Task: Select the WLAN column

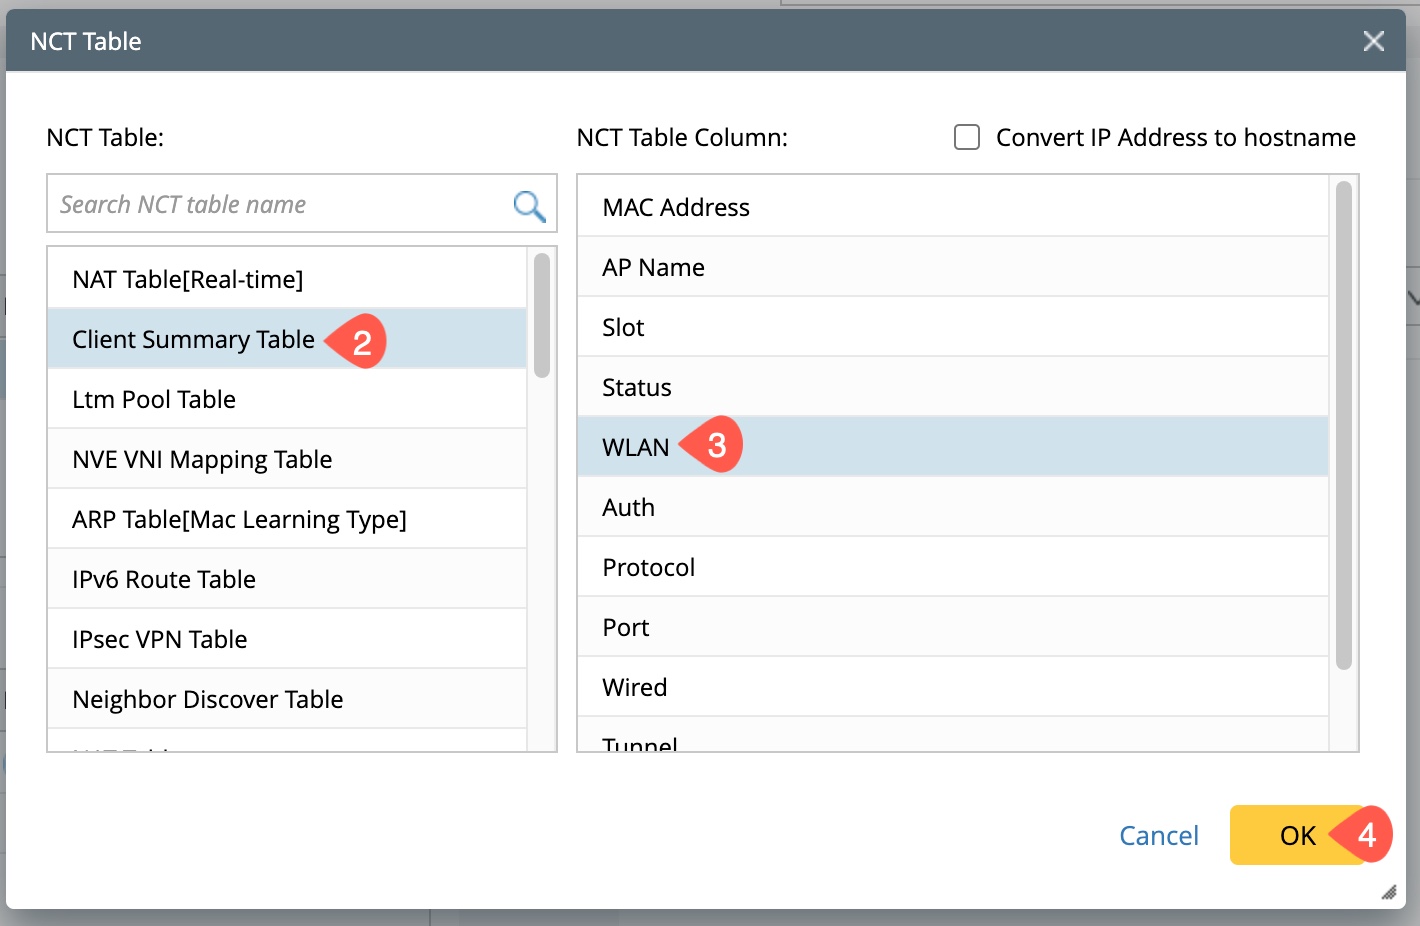Action: tap(636, 447)
